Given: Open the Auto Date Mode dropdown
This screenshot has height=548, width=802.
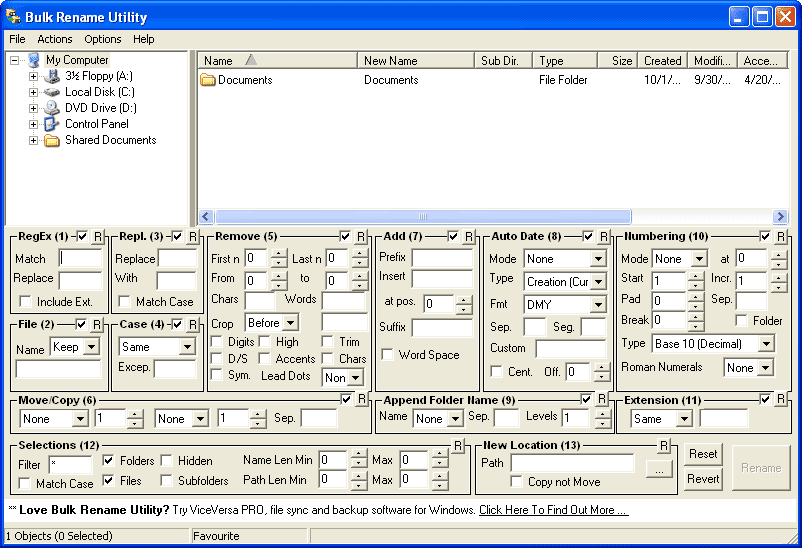Looking at the screenshot, I should [x=598, y=259].
